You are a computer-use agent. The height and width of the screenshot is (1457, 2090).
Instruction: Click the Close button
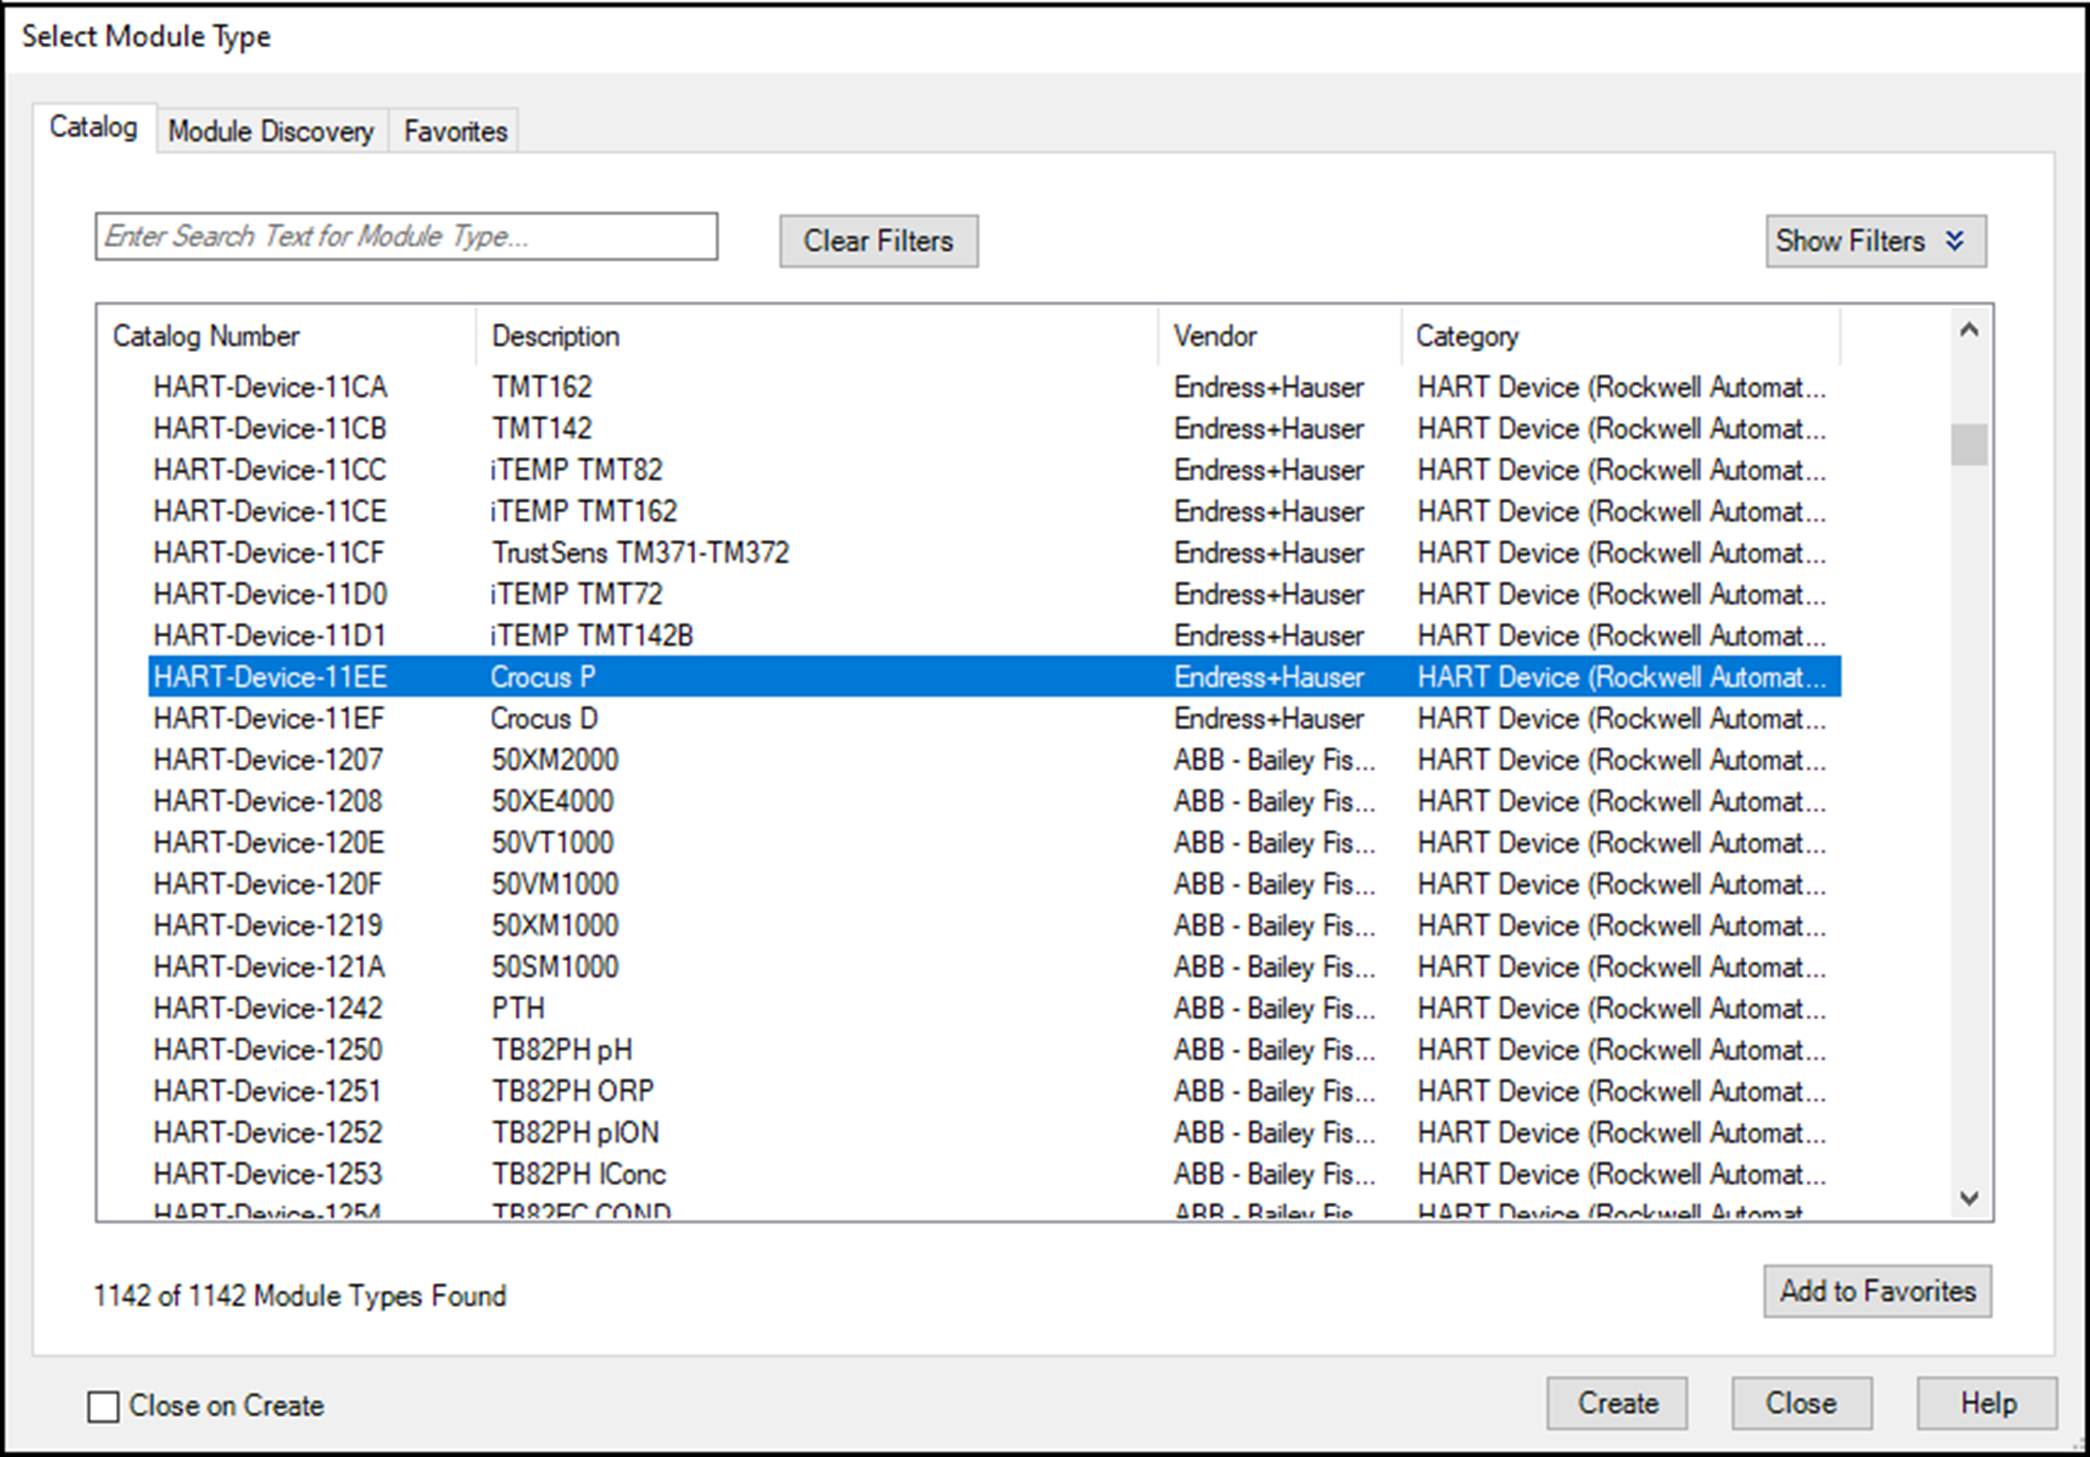tap(1801, 1403)
